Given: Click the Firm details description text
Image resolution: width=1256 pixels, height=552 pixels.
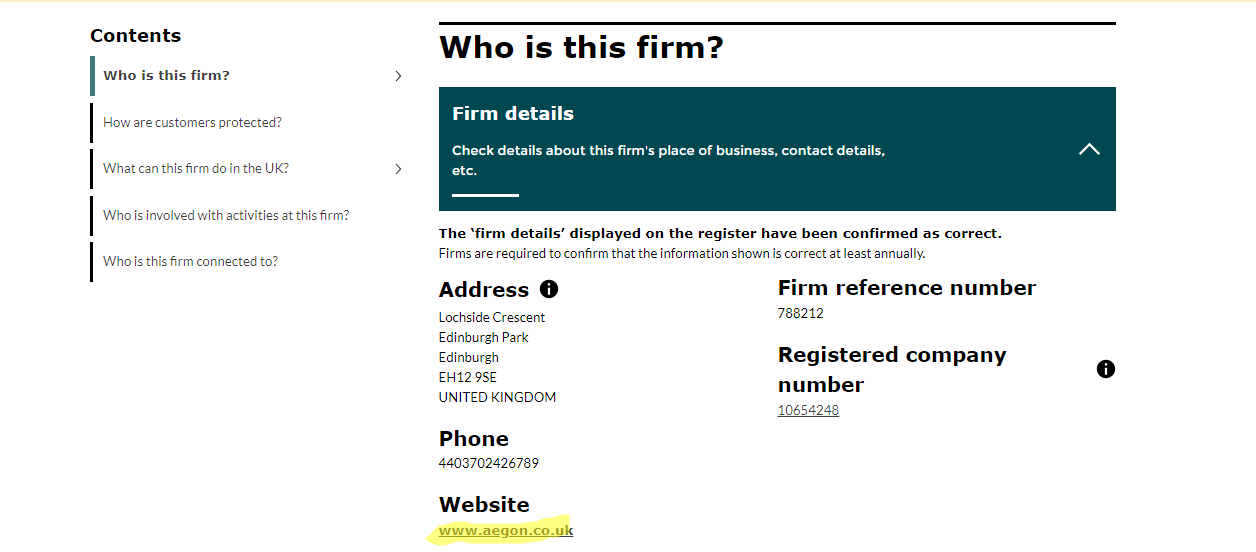Looking at the screenshot, I should click(x=668, y=160).
